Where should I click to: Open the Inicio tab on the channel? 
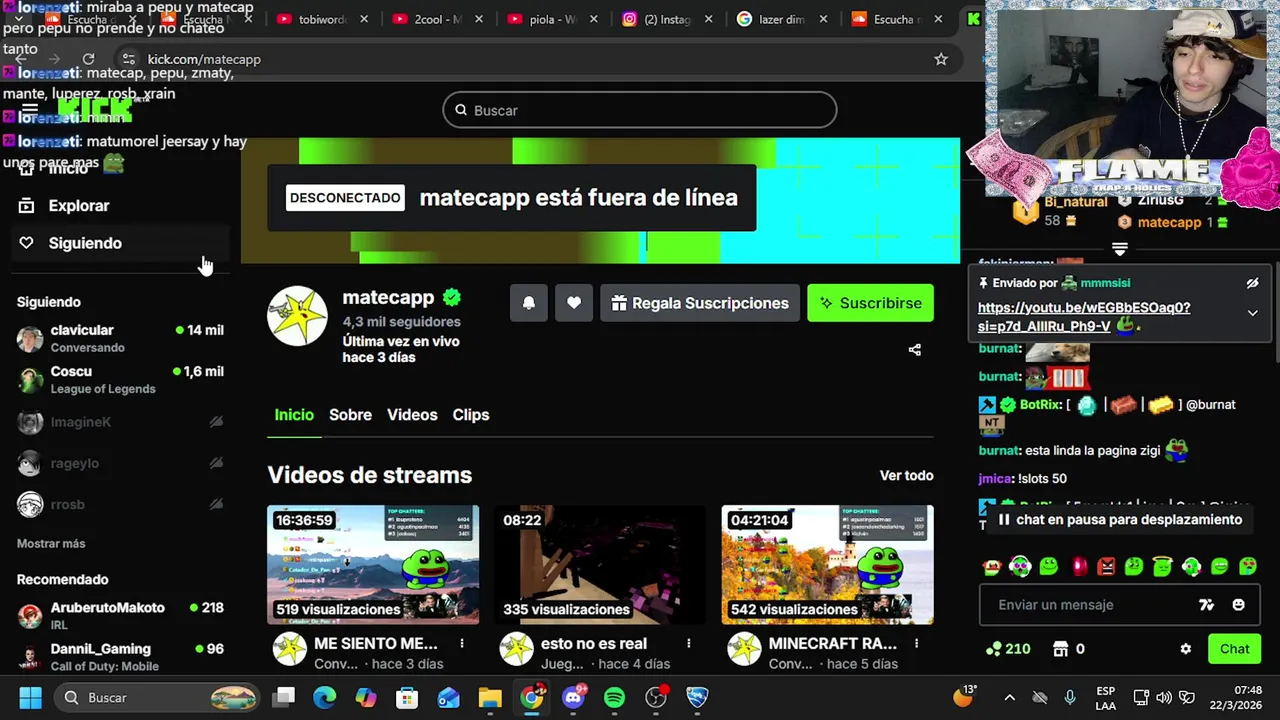[x=294, y=414]
